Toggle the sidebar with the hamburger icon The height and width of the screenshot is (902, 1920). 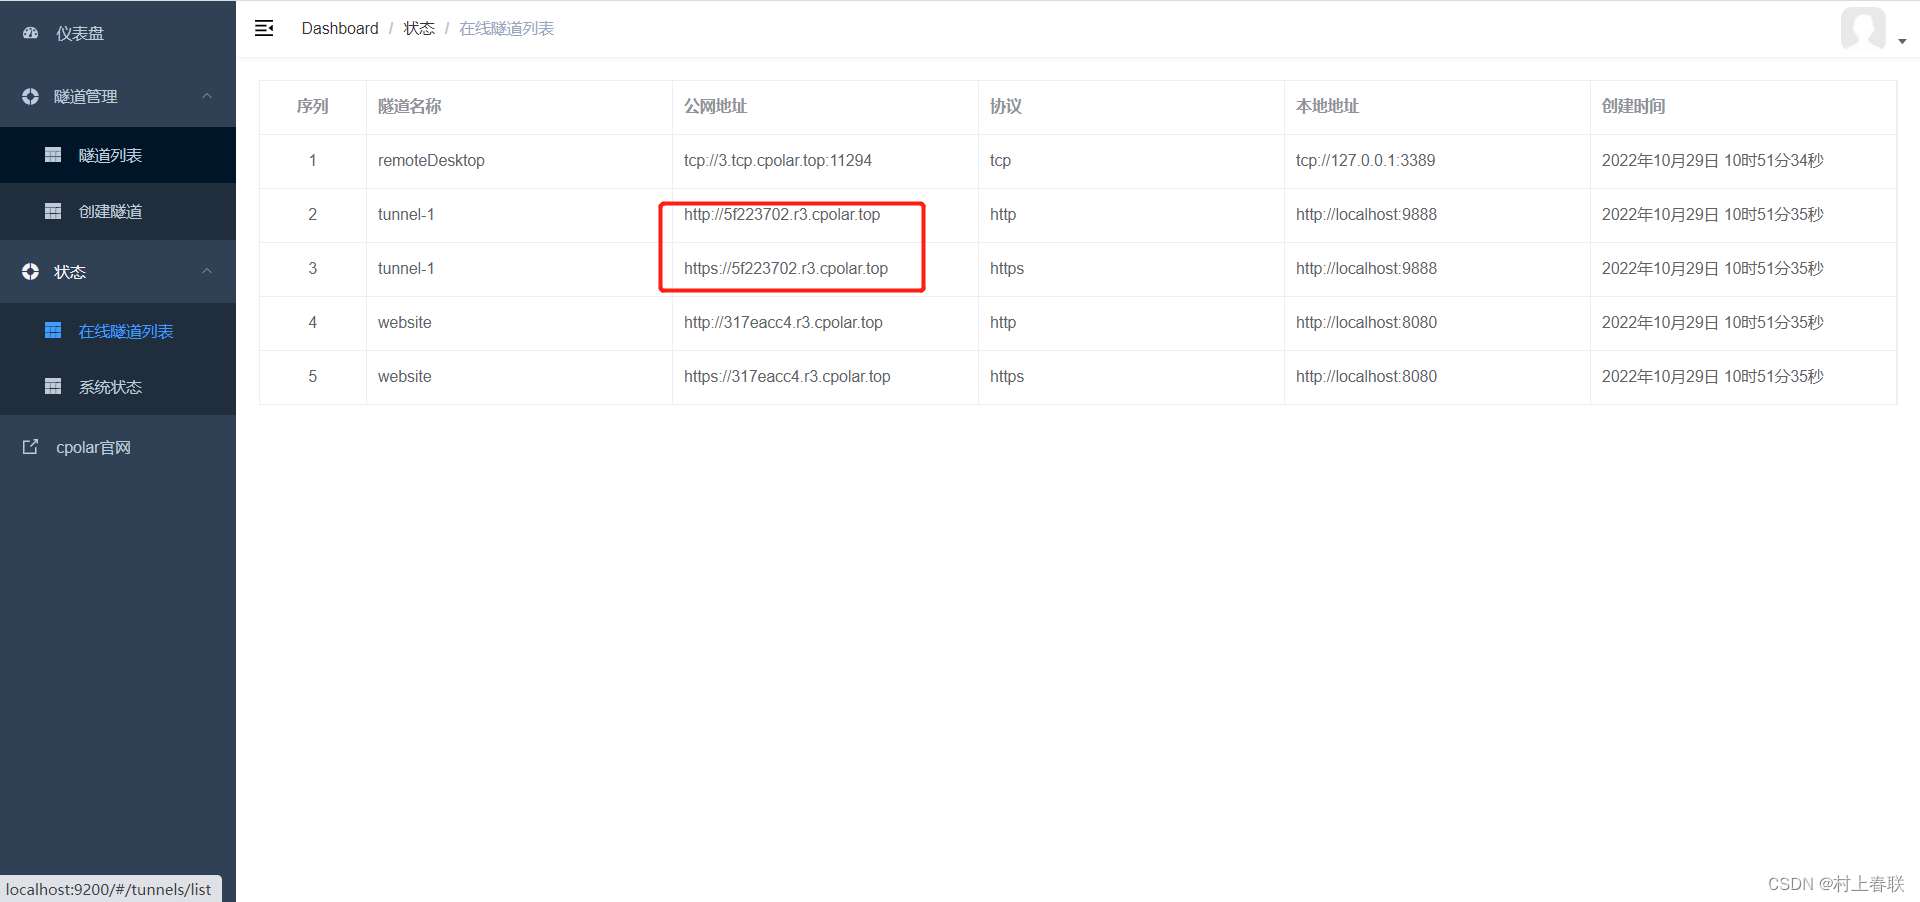click(264, 28)
